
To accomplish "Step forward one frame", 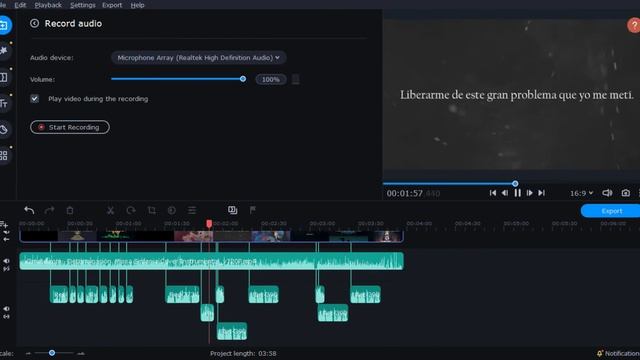I will click(x=529, y=193).
